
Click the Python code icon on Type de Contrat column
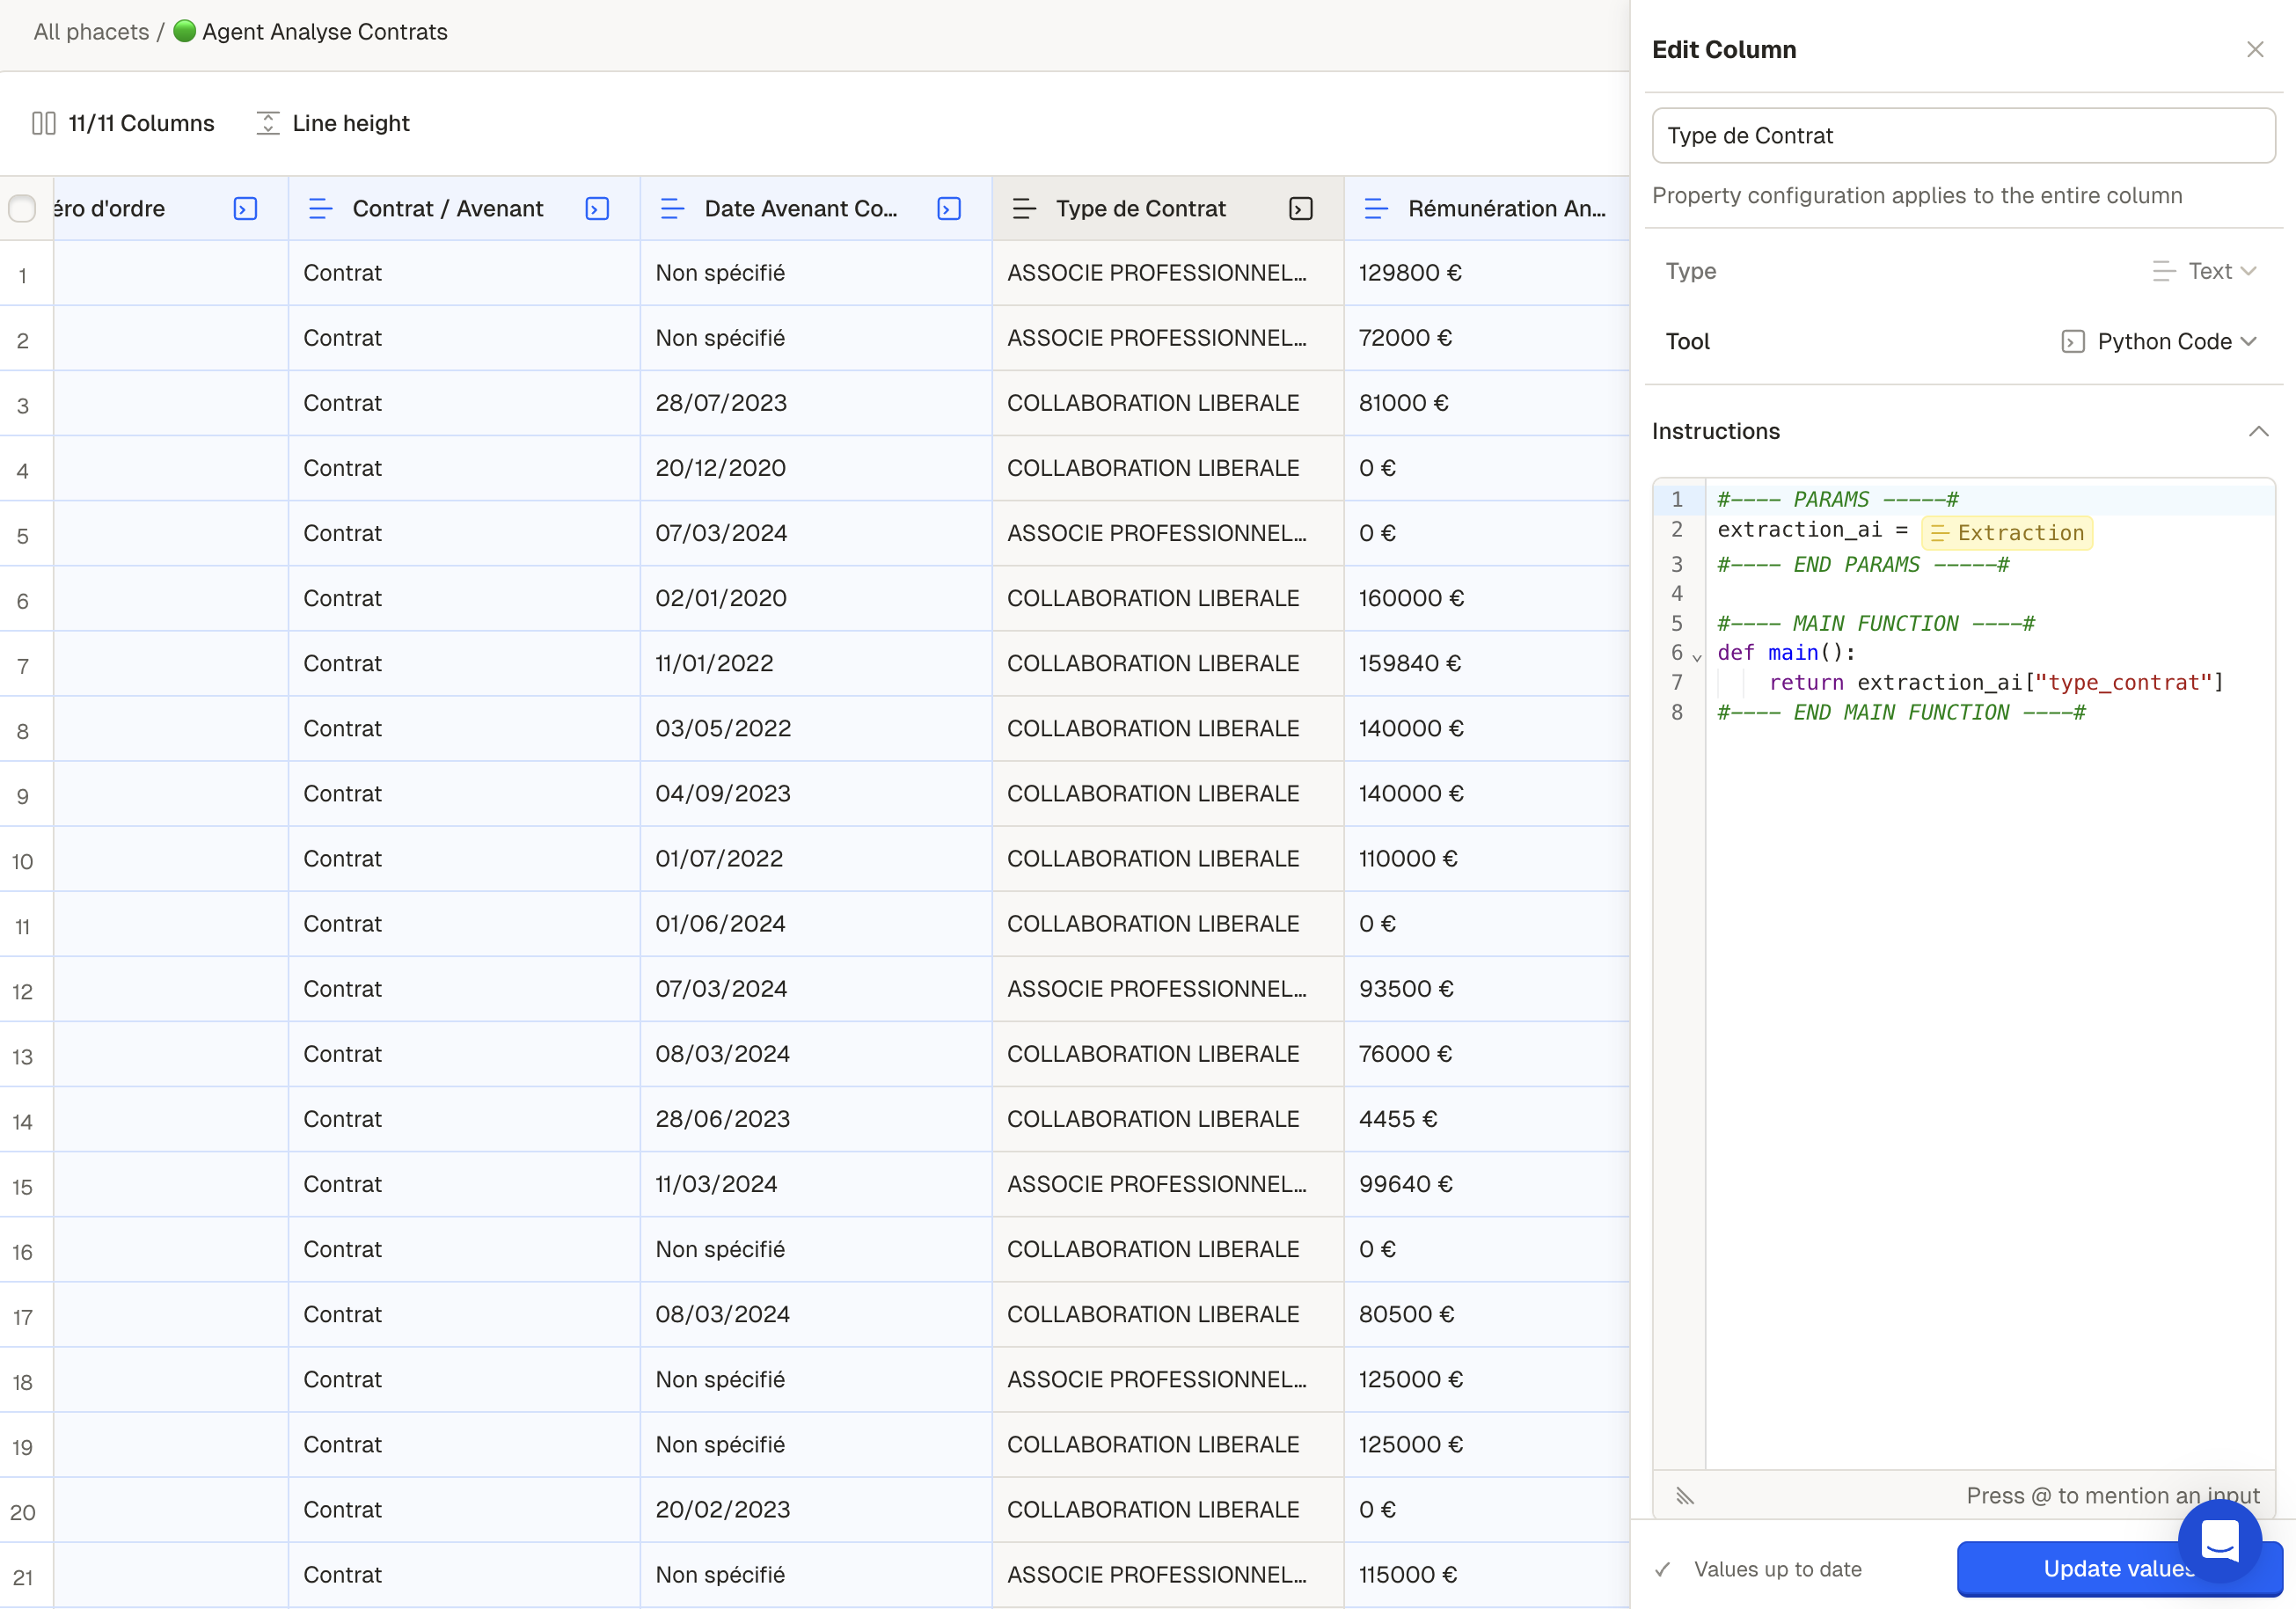1301,208
